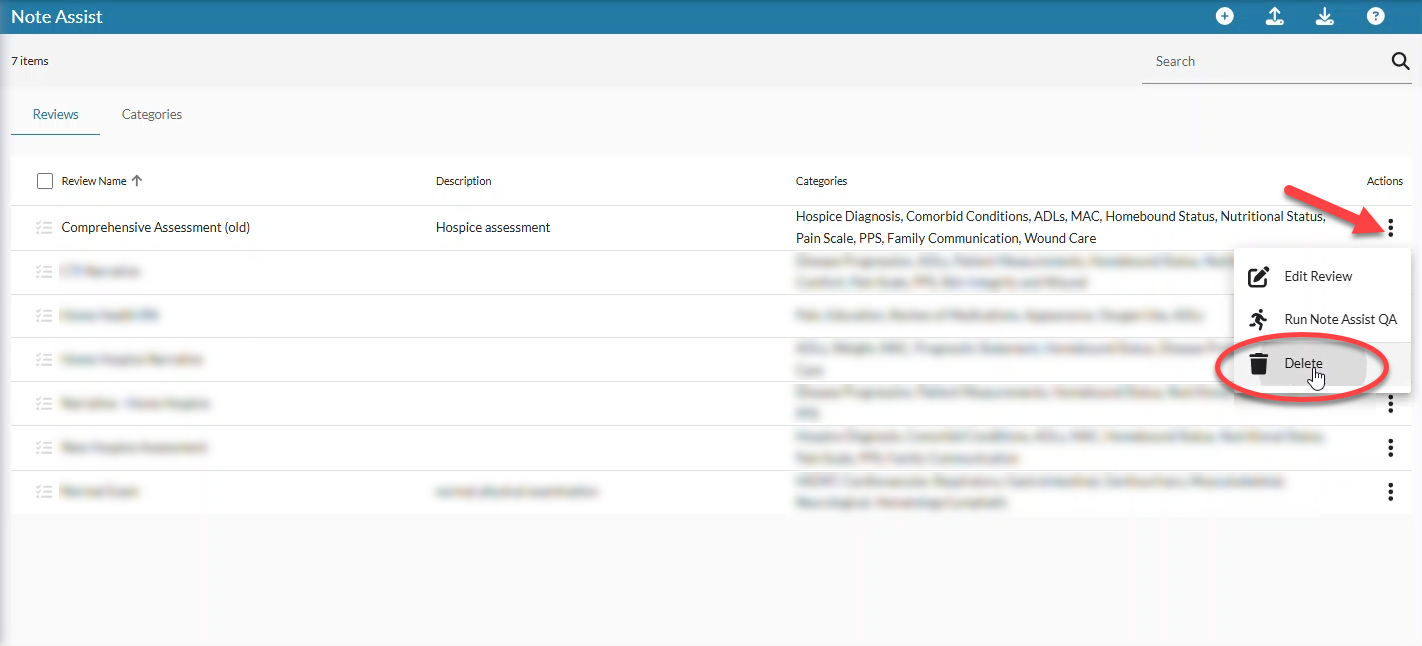
Task: Click Delete in the actions menu
Action: tap(1303, 364)
